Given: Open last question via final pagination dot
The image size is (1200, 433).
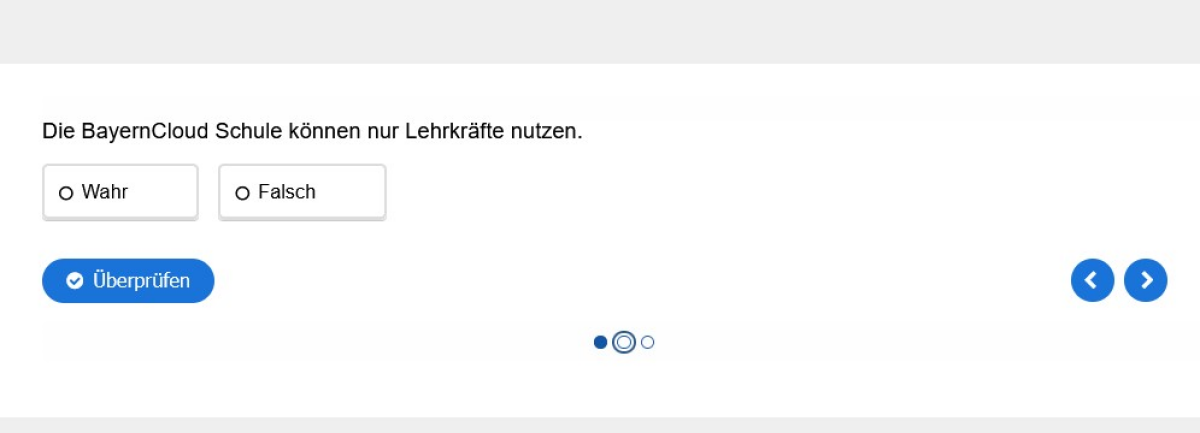Looking at the screenshot, I should click(648, 342).
